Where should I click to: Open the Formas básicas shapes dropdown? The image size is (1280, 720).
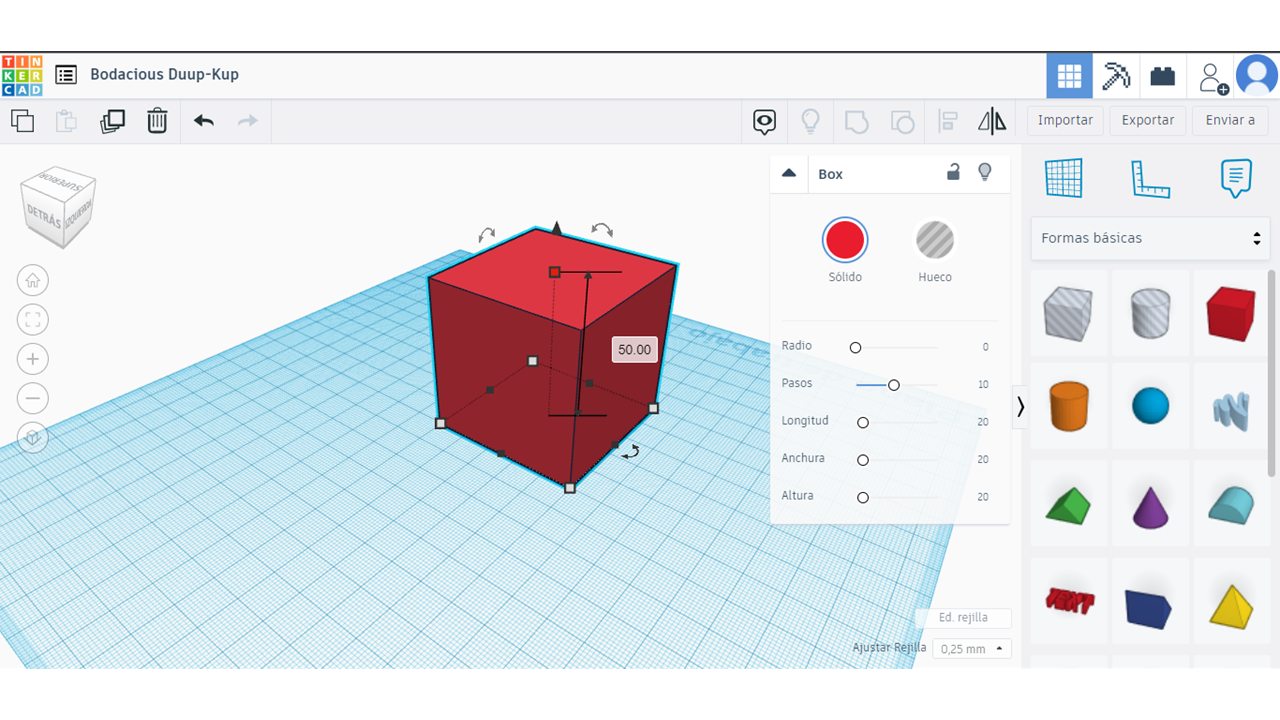point(1150,238)
